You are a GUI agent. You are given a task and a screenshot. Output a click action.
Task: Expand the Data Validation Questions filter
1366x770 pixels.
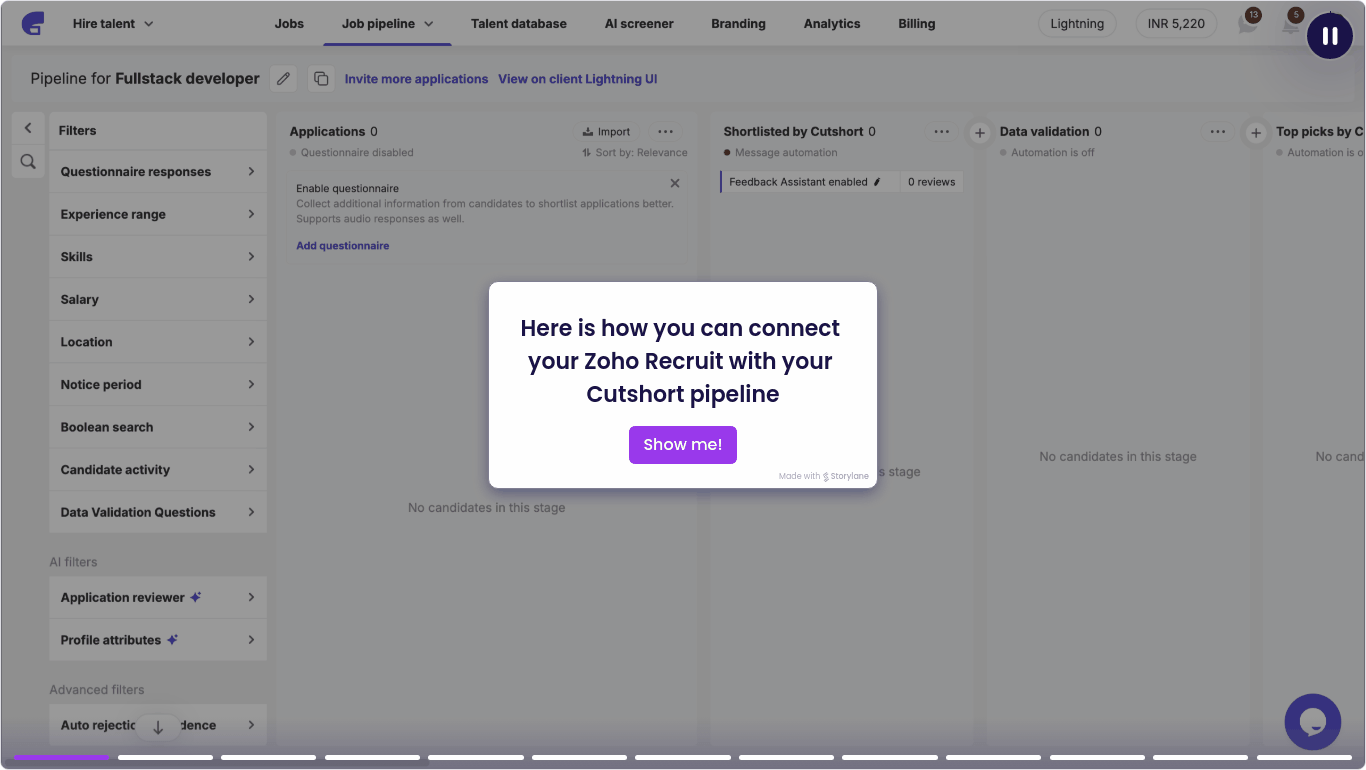point(158,512)
